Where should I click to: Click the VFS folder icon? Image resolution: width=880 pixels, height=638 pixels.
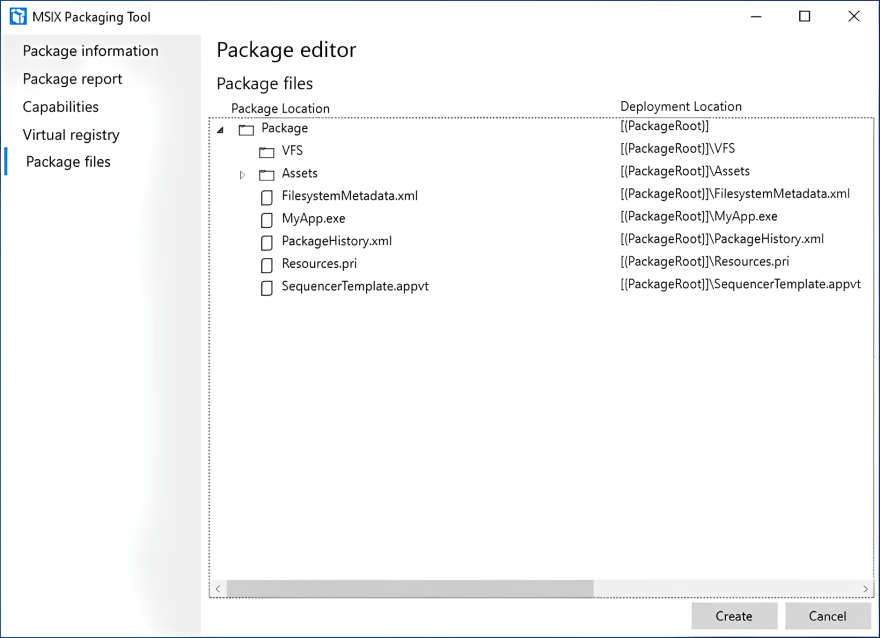267,152
